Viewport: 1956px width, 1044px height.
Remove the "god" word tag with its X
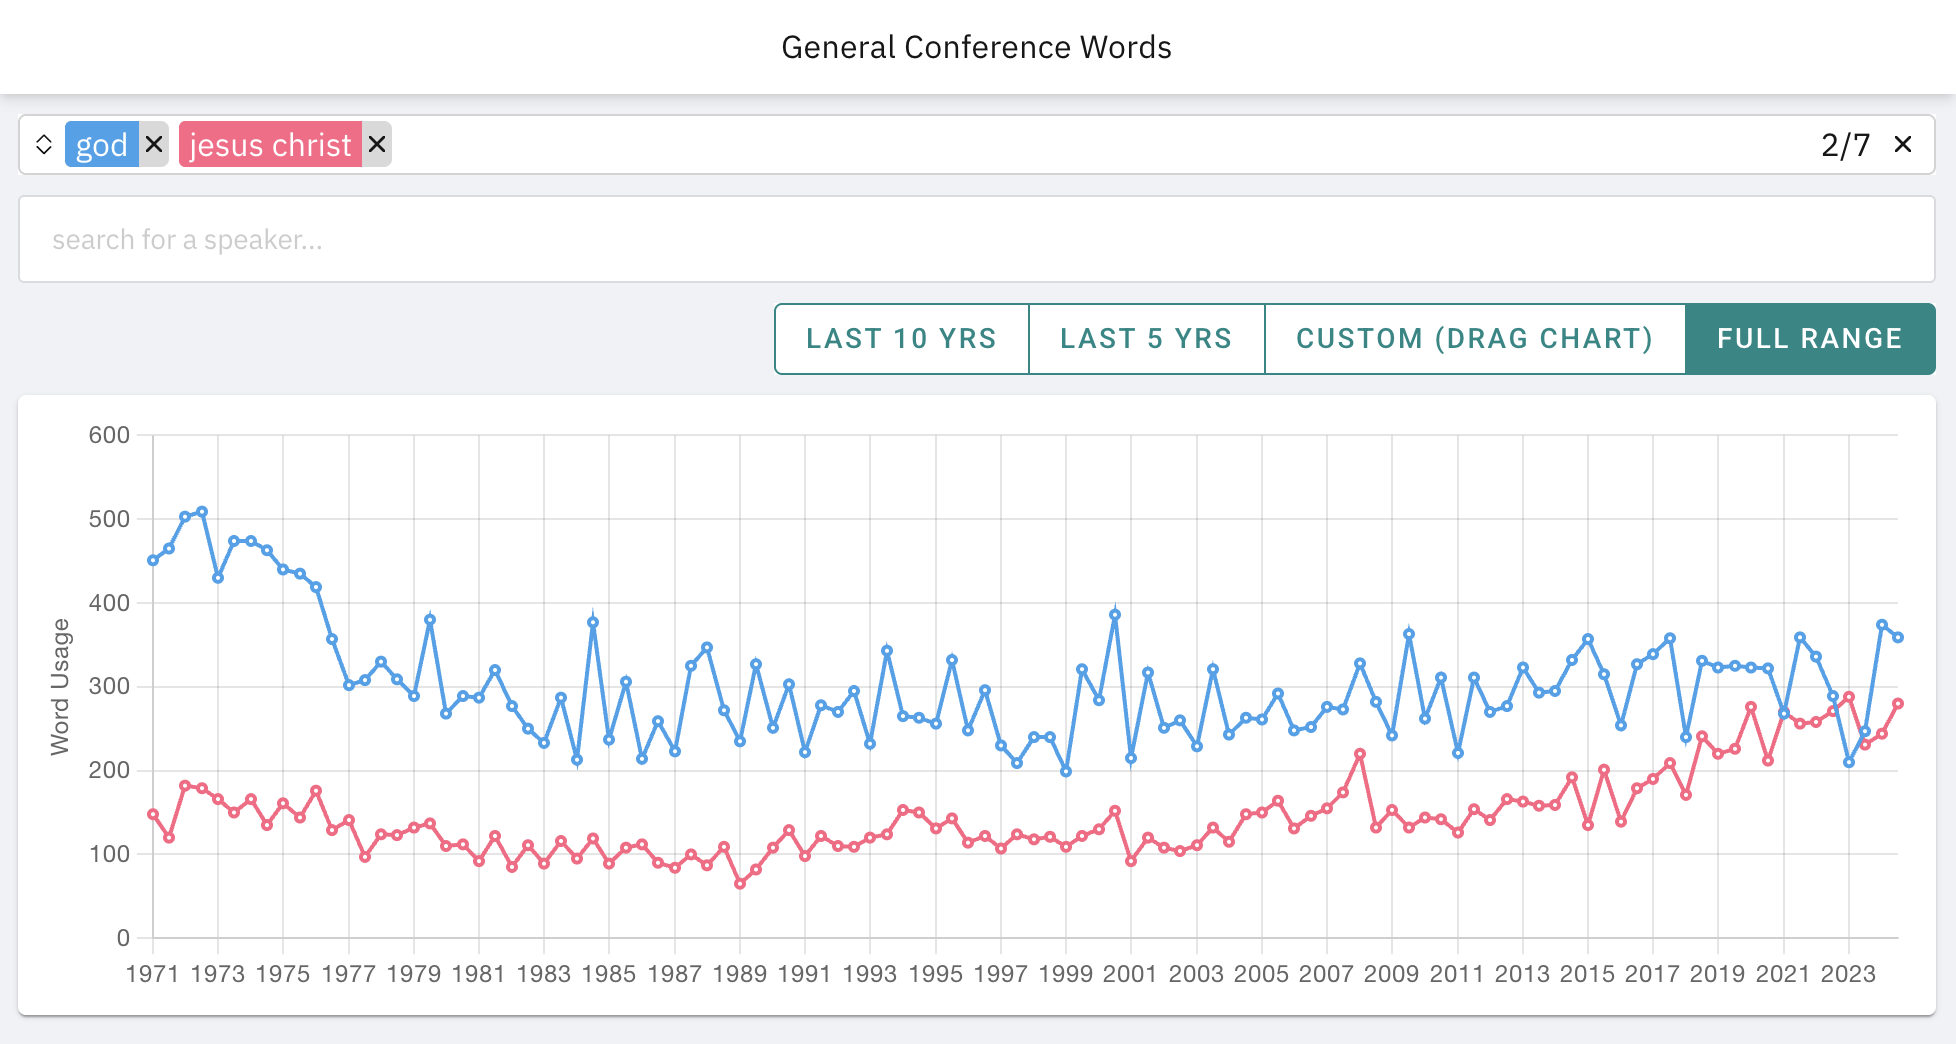[x=155, y=144]
